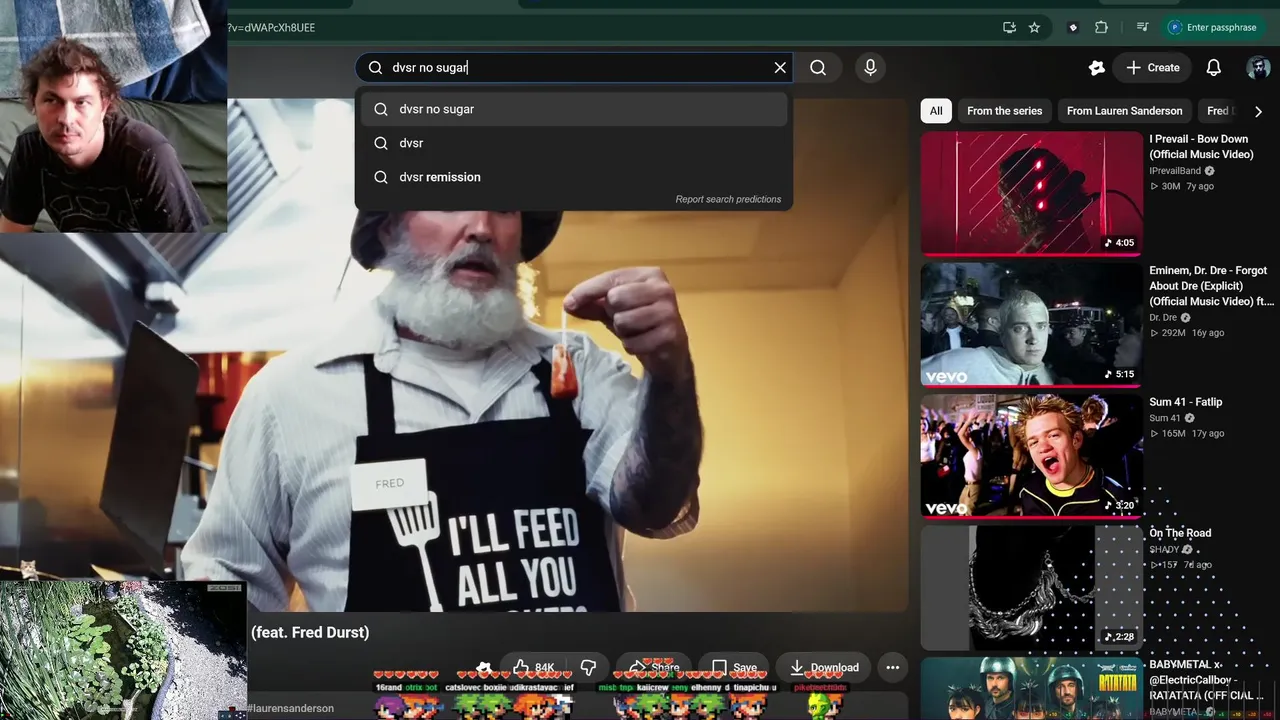Click the pinned extension icon left of the puzzle
Image resolution: width=1280 pixels, height=720 pixels.
(1073, 28)
